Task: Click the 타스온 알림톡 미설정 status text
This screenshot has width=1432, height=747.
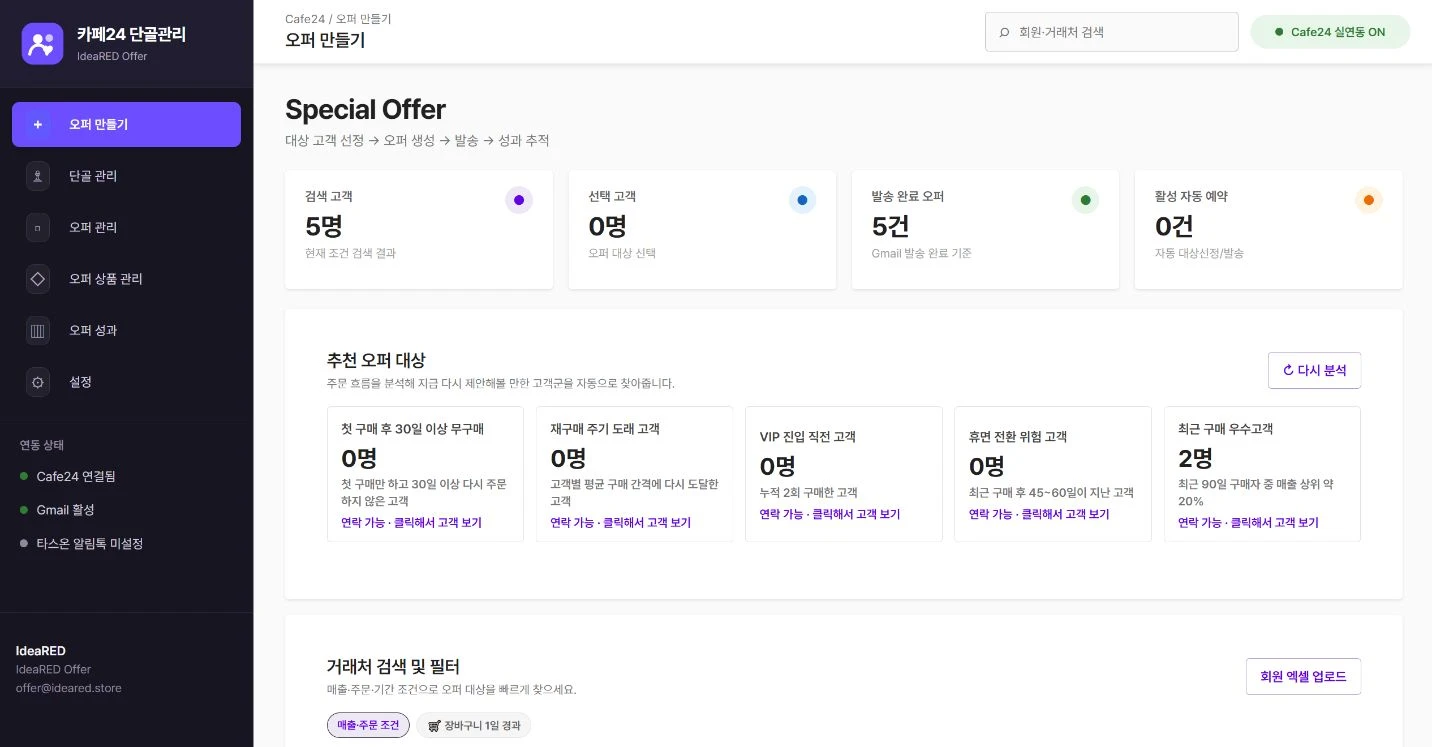Action: point(90,544)
